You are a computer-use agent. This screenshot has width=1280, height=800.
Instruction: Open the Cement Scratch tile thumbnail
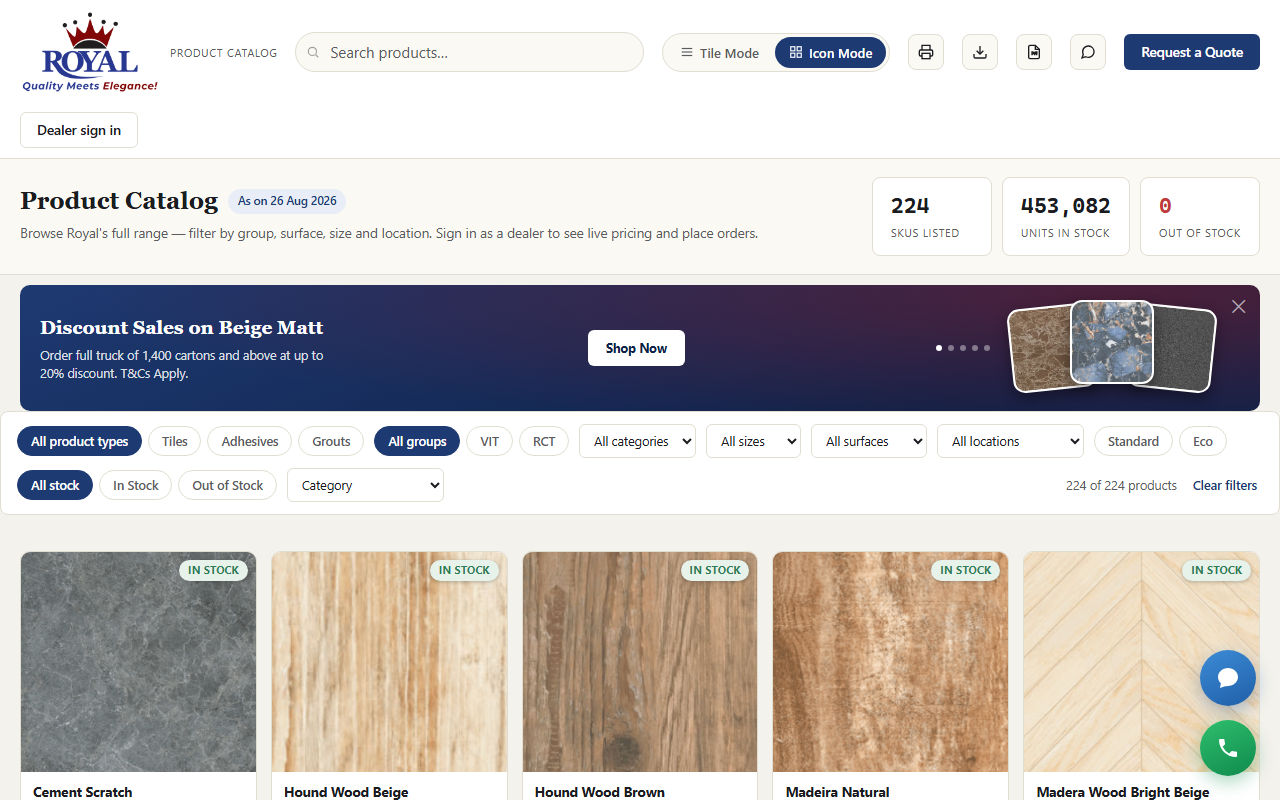138,662
